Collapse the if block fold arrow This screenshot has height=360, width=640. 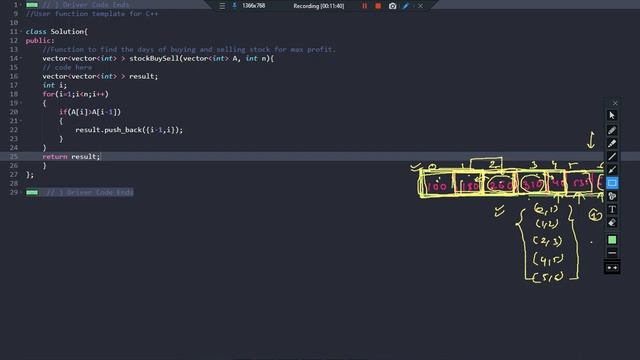pos(22,121)
